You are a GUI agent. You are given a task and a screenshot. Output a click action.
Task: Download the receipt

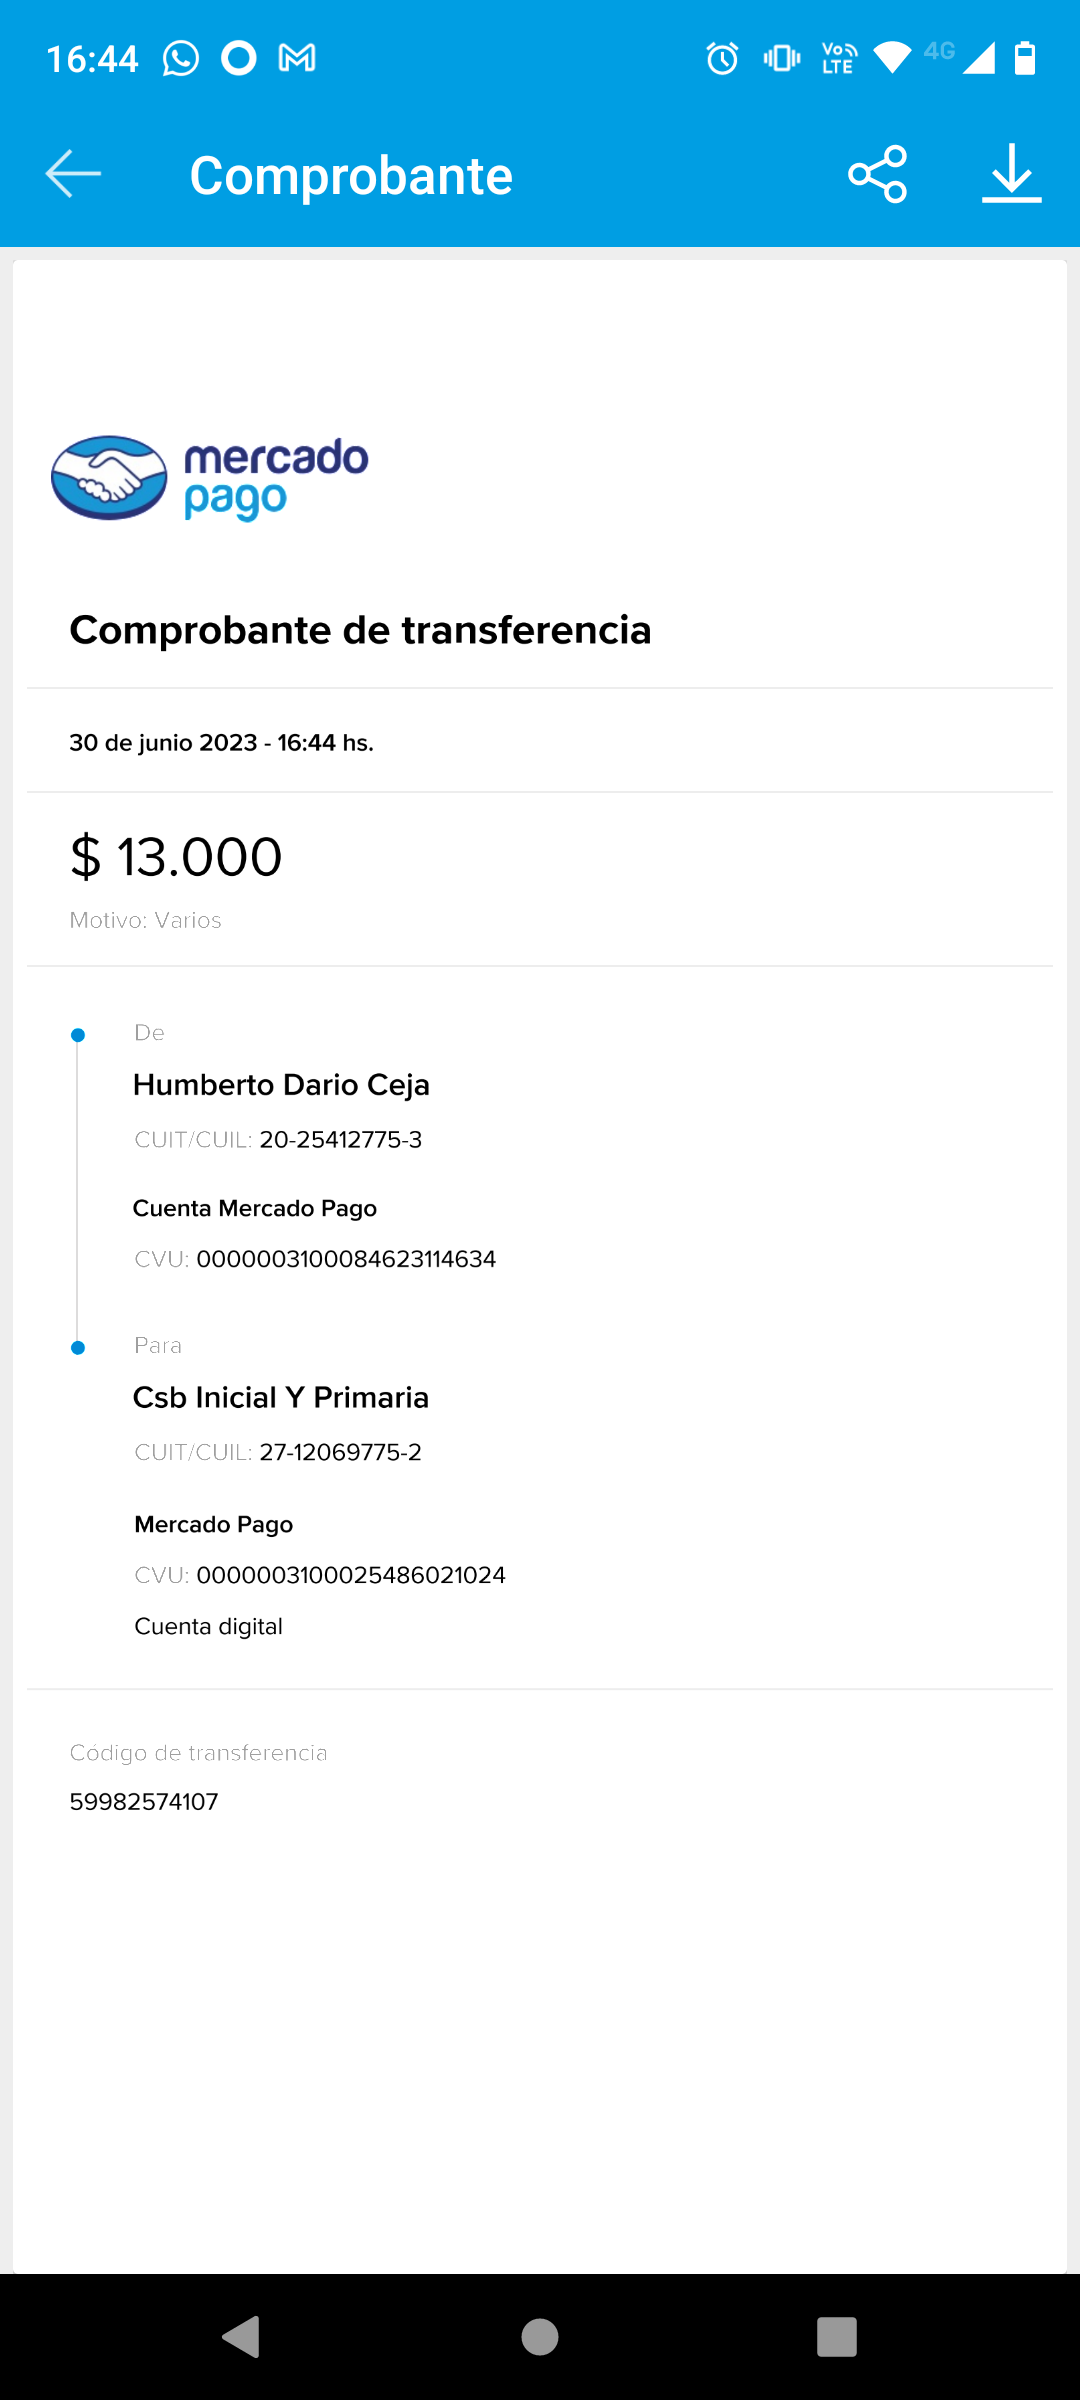[x=1011, y=174]
